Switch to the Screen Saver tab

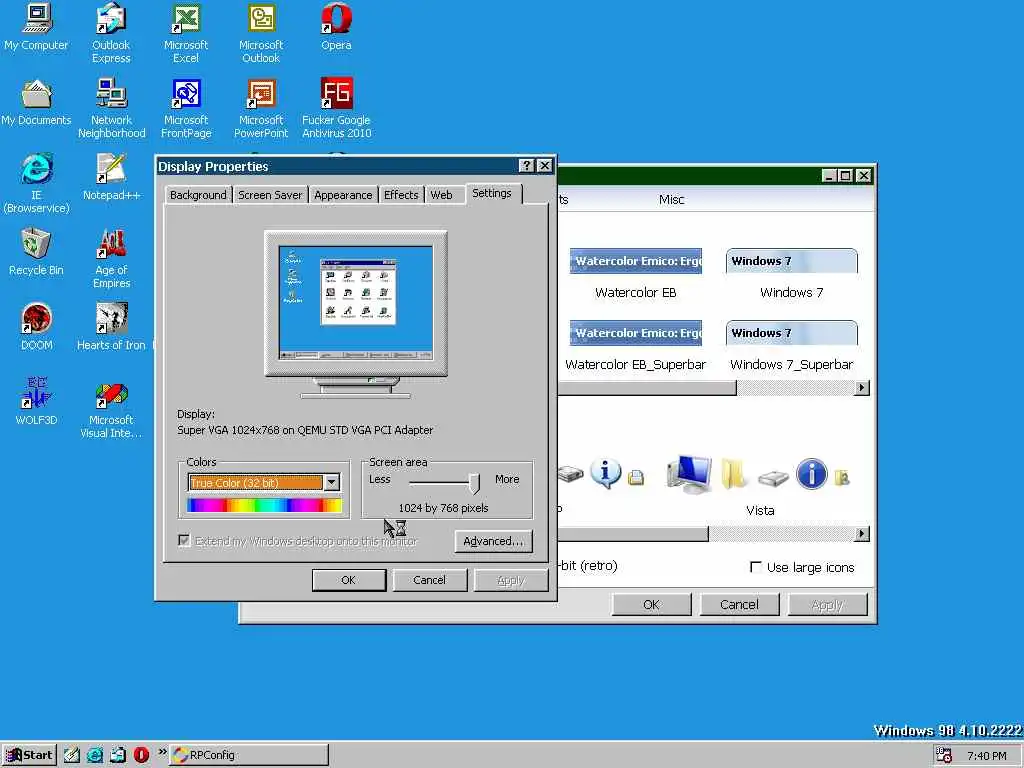click(x=270, y=195)
